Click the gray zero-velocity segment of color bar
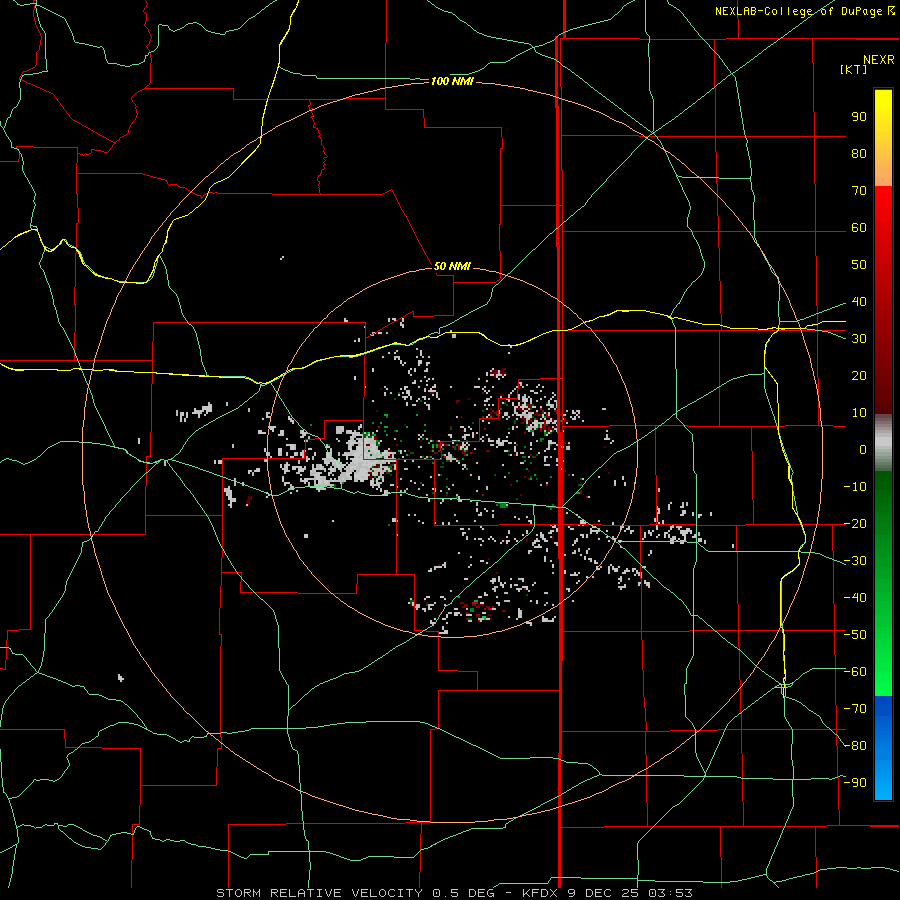Viewport: 900px width, 900px height. [883, 443]
